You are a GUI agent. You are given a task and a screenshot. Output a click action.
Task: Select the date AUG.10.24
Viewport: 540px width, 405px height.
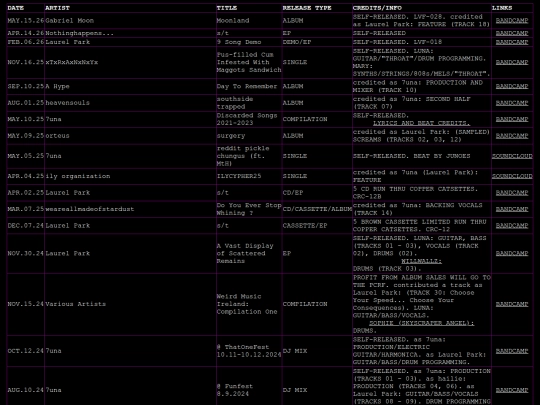click(x=25, y=390)
